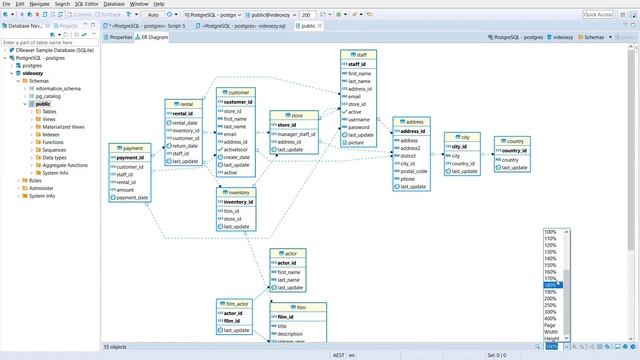Click the Commit toolbar button

(80, 15)
